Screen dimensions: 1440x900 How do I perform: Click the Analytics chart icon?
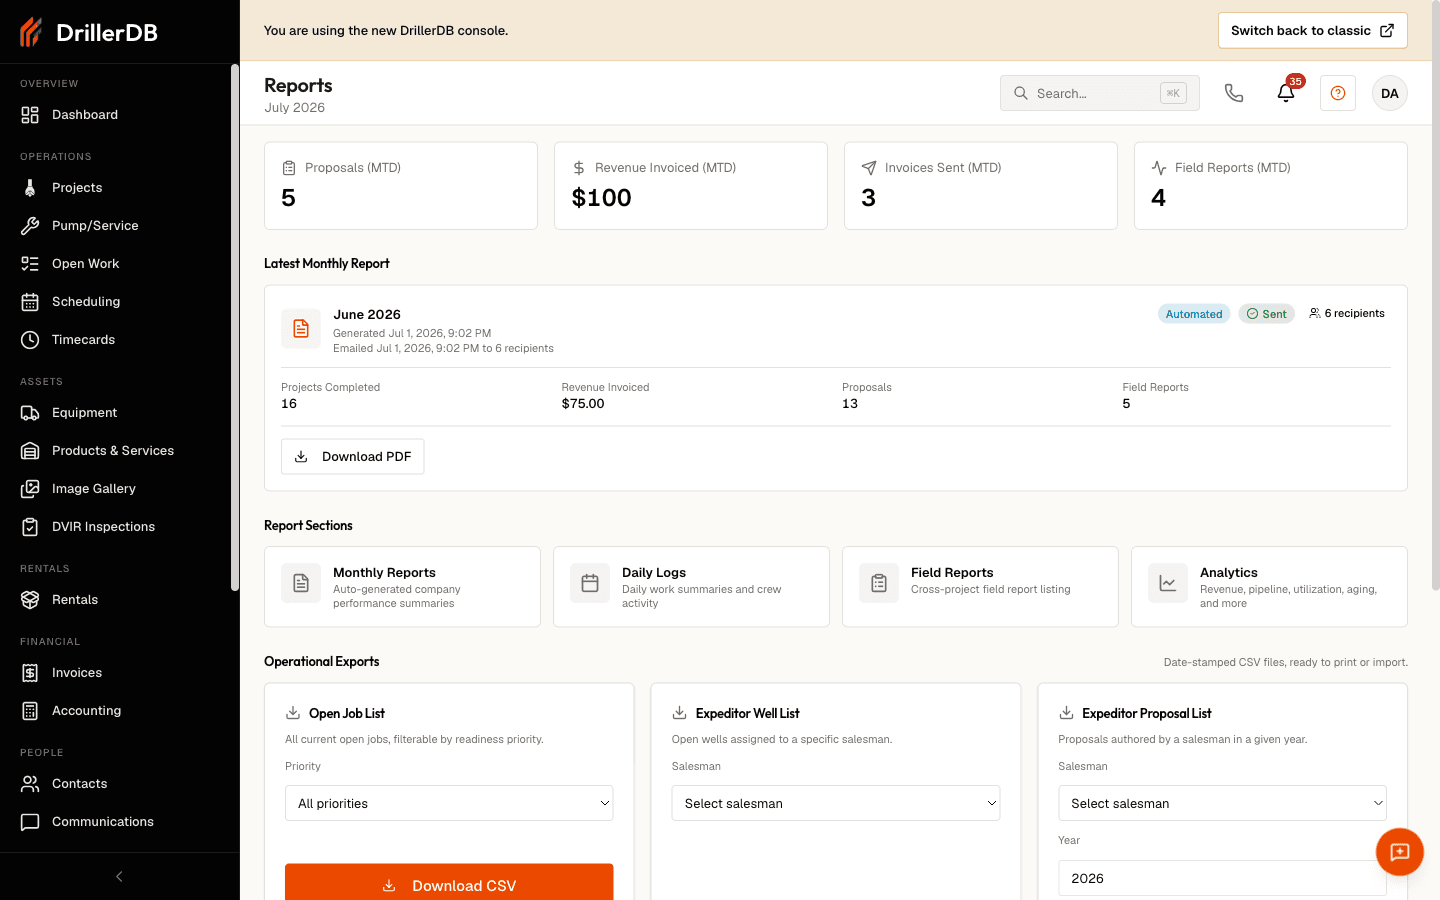[1168, 583]
